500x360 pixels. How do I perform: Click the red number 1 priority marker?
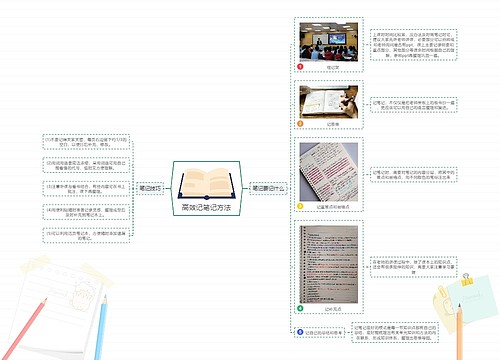click(x=300, y=67)
